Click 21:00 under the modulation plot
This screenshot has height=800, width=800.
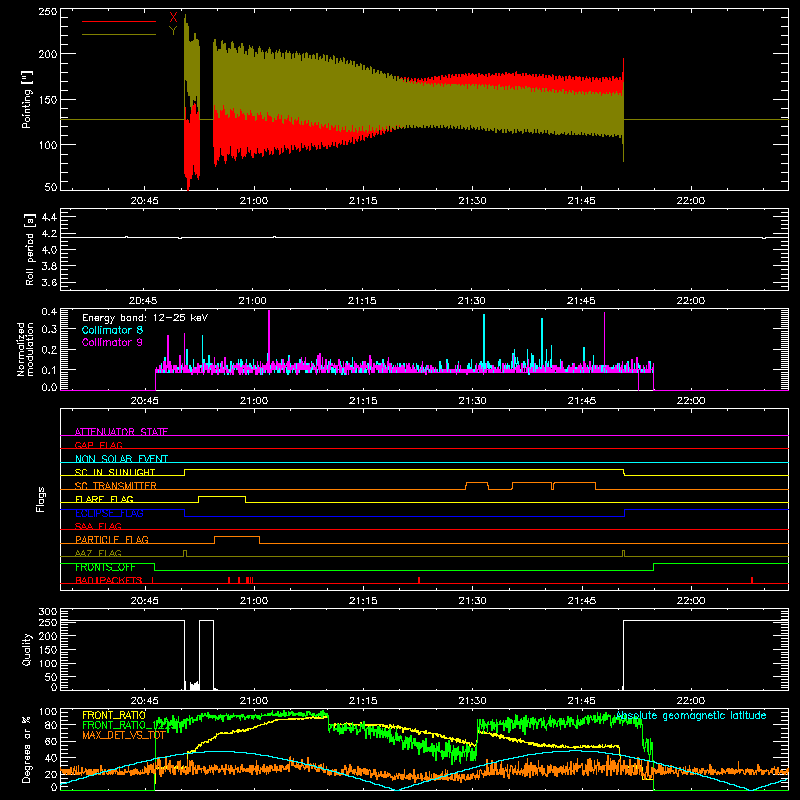click(254, 401)
